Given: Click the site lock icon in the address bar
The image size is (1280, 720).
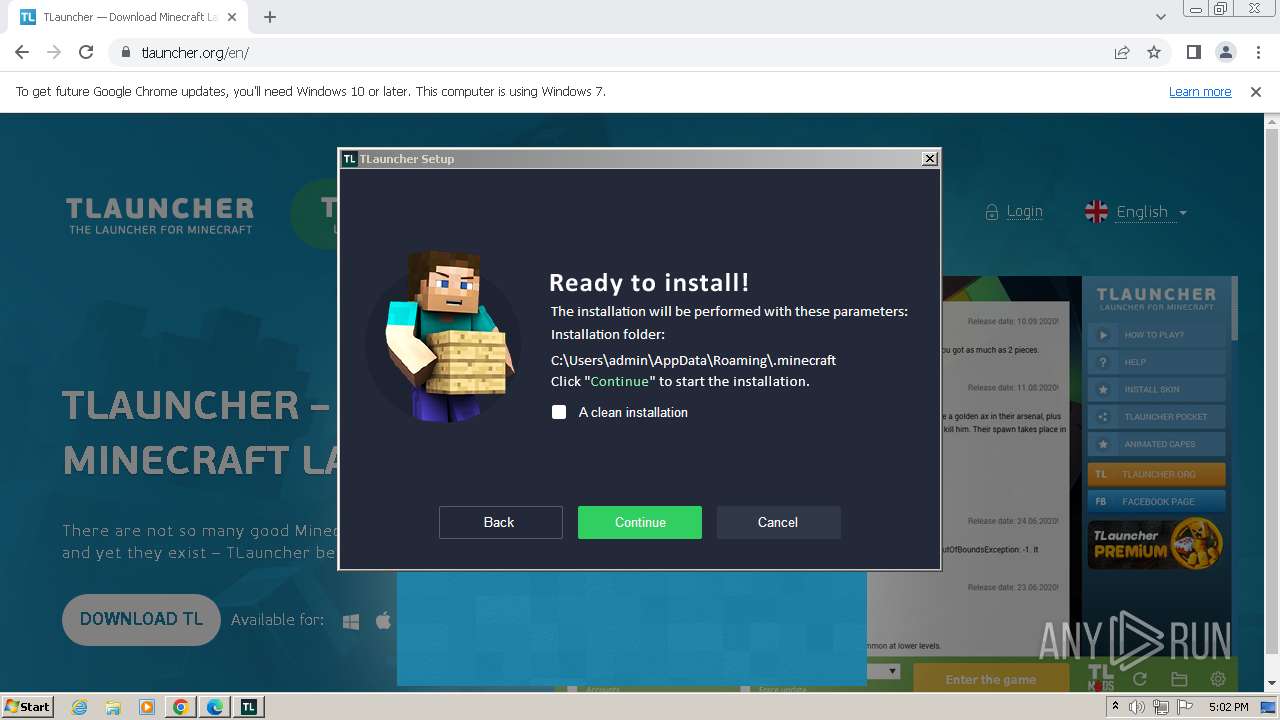Looking at the screenshot, I should click(x=125, y=52).
